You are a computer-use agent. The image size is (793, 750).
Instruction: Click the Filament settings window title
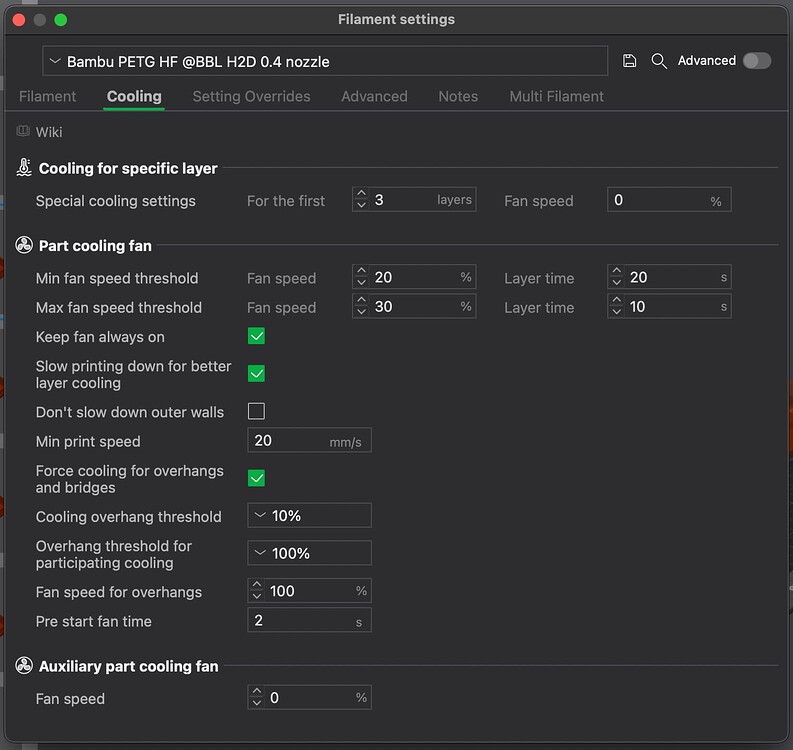point(396,19)
